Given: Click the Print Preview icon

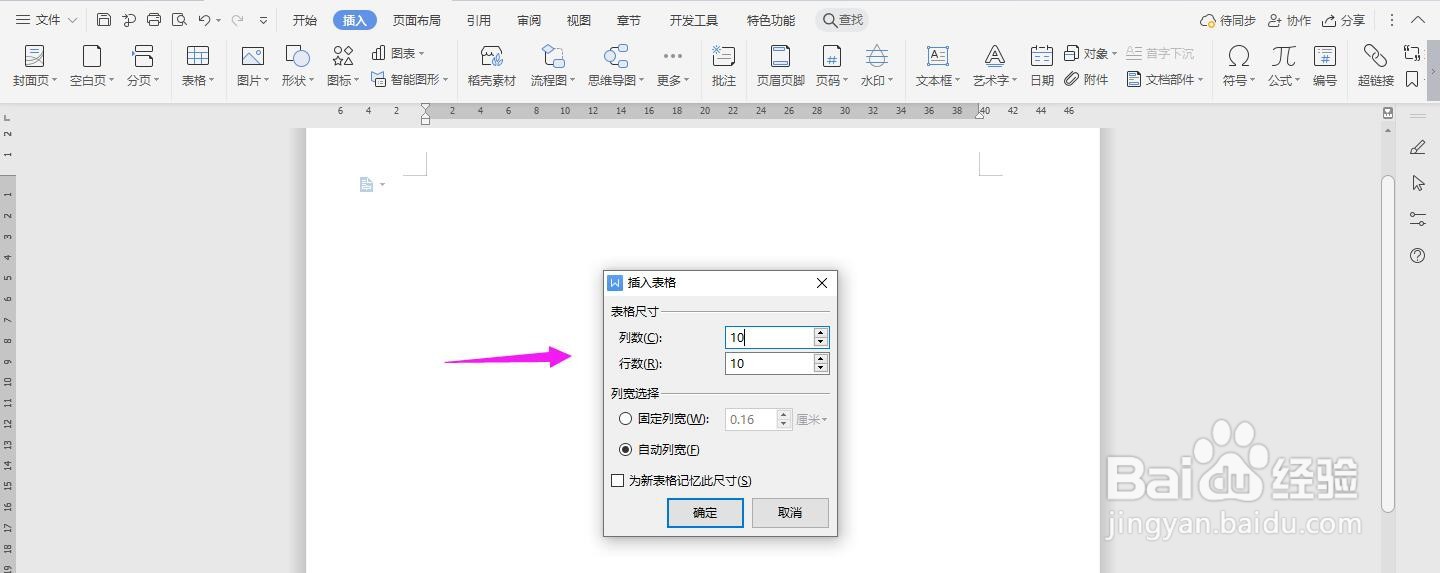Looking at the screenshot, I should [x=179, y=20].
